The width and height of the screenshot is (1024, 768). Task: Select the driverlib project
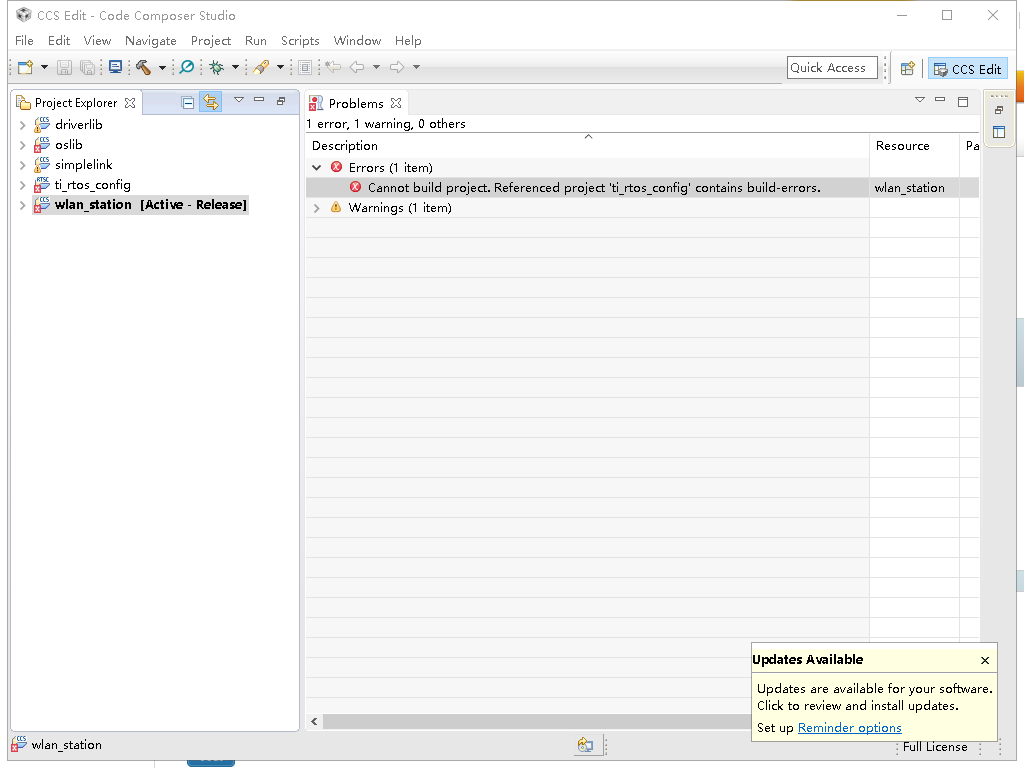click(78, 124)
